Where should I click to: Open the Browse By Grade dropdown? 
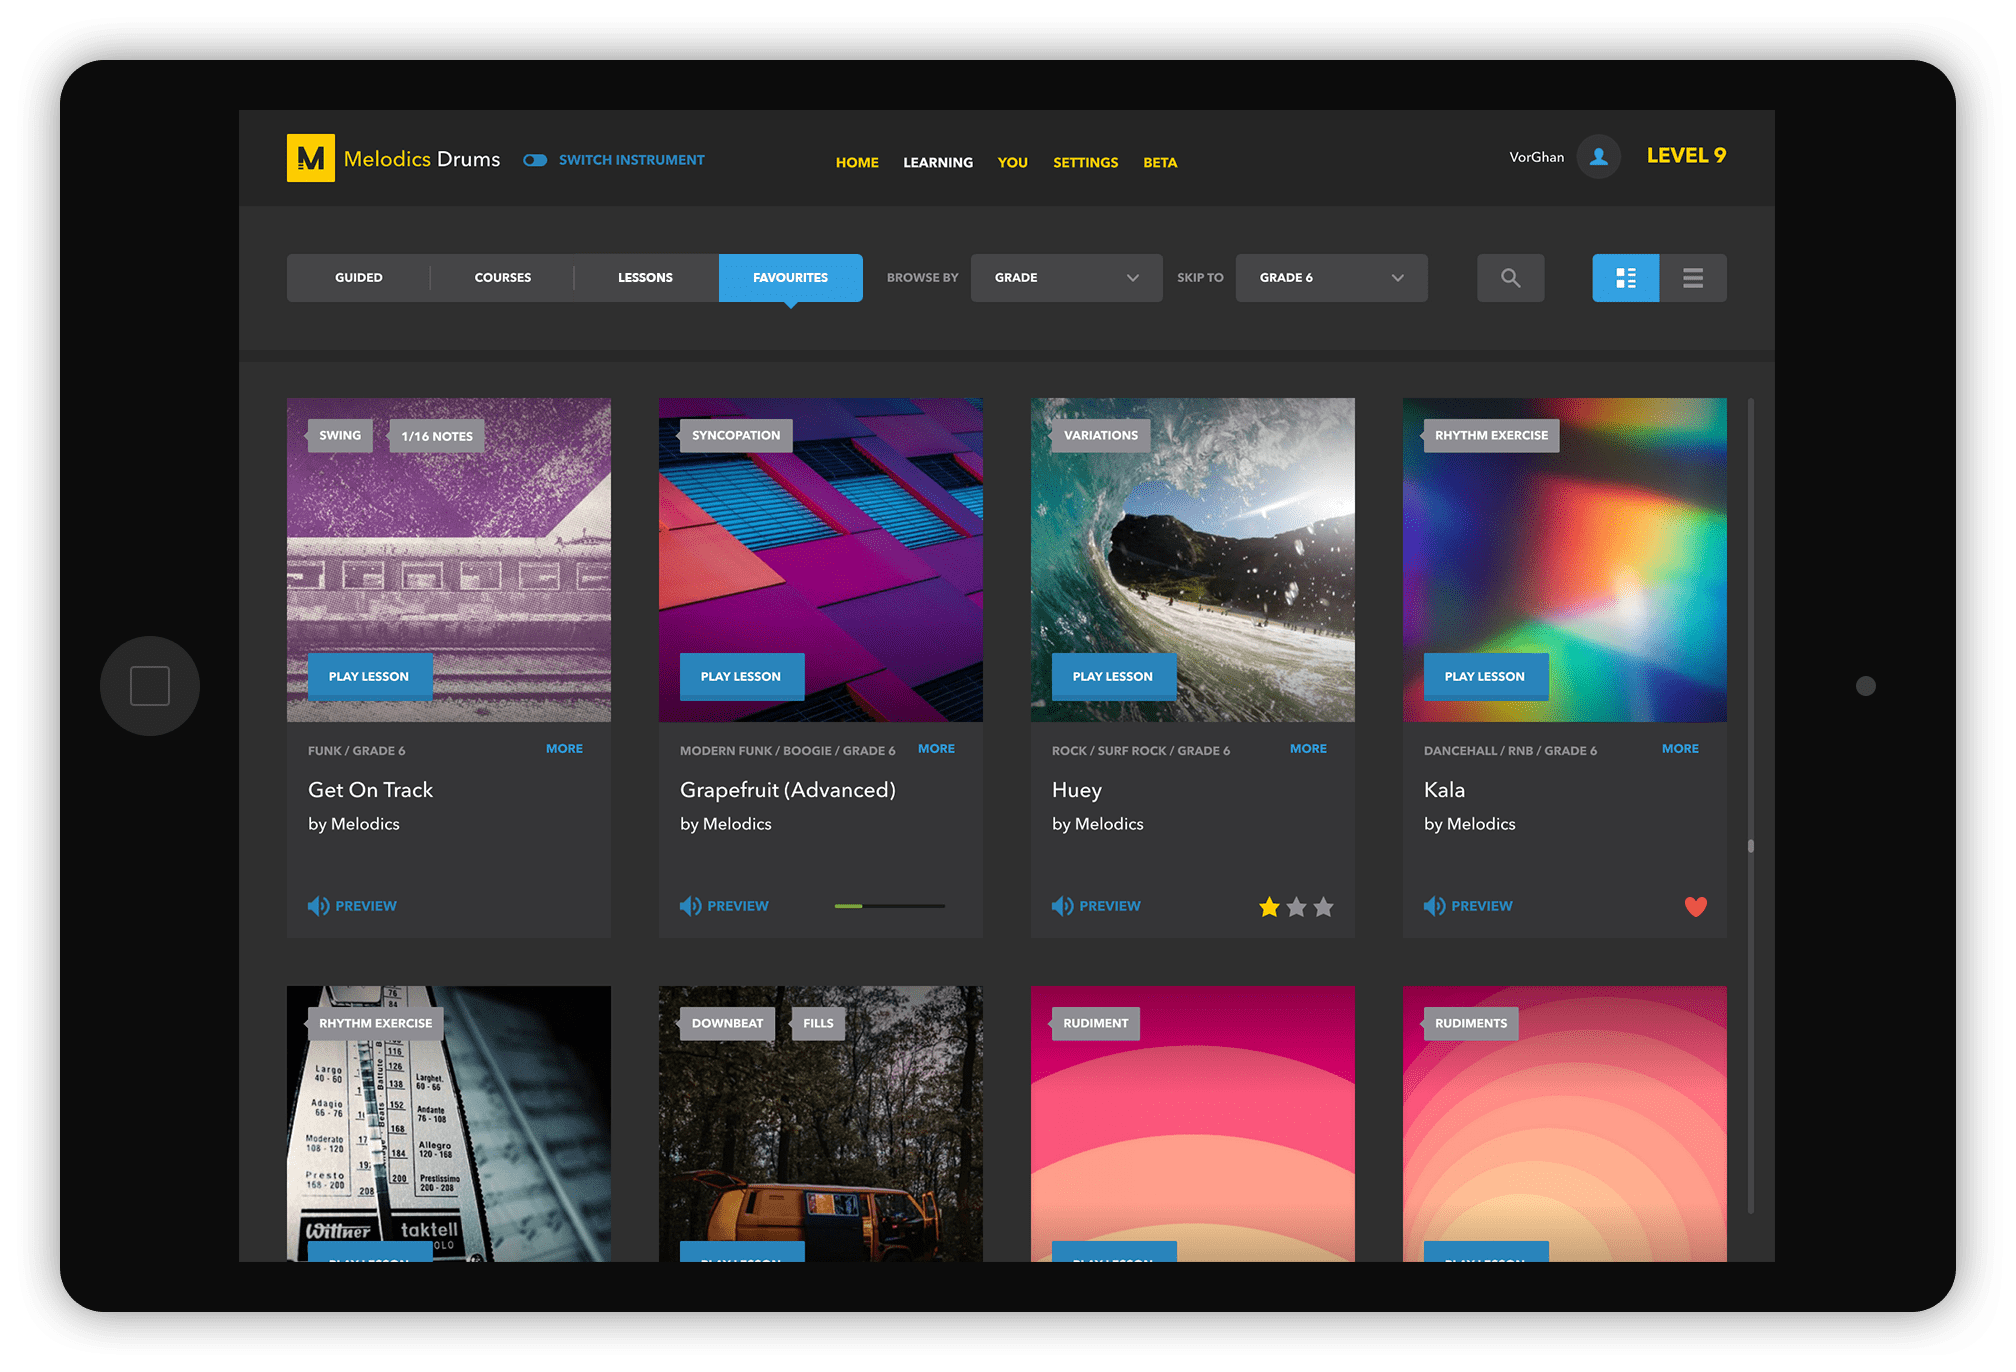click(x=1066, y=277)
